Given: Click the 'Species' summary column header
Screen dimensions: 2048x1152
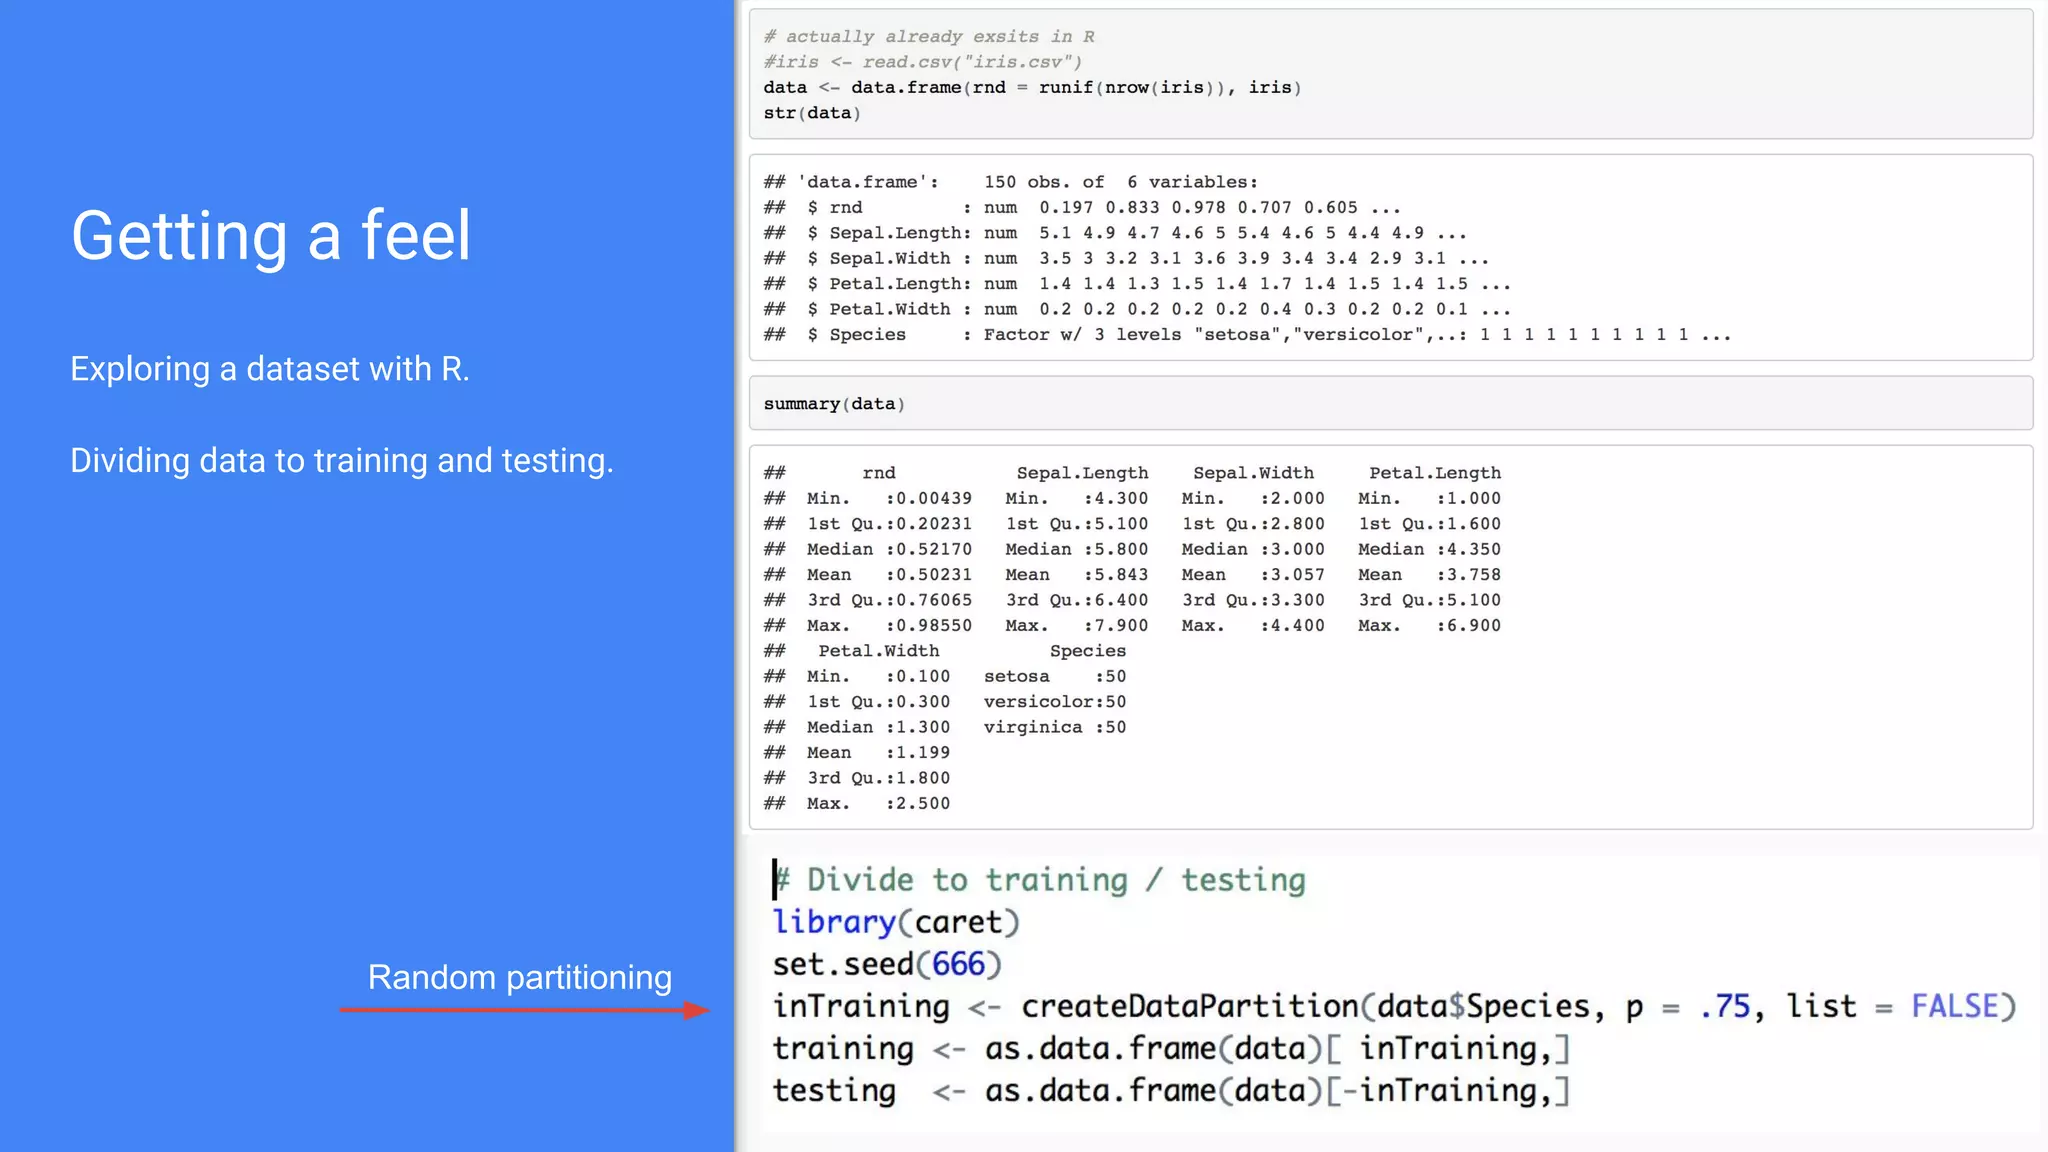Looking at the screenshot, I should coord(1088,651).
